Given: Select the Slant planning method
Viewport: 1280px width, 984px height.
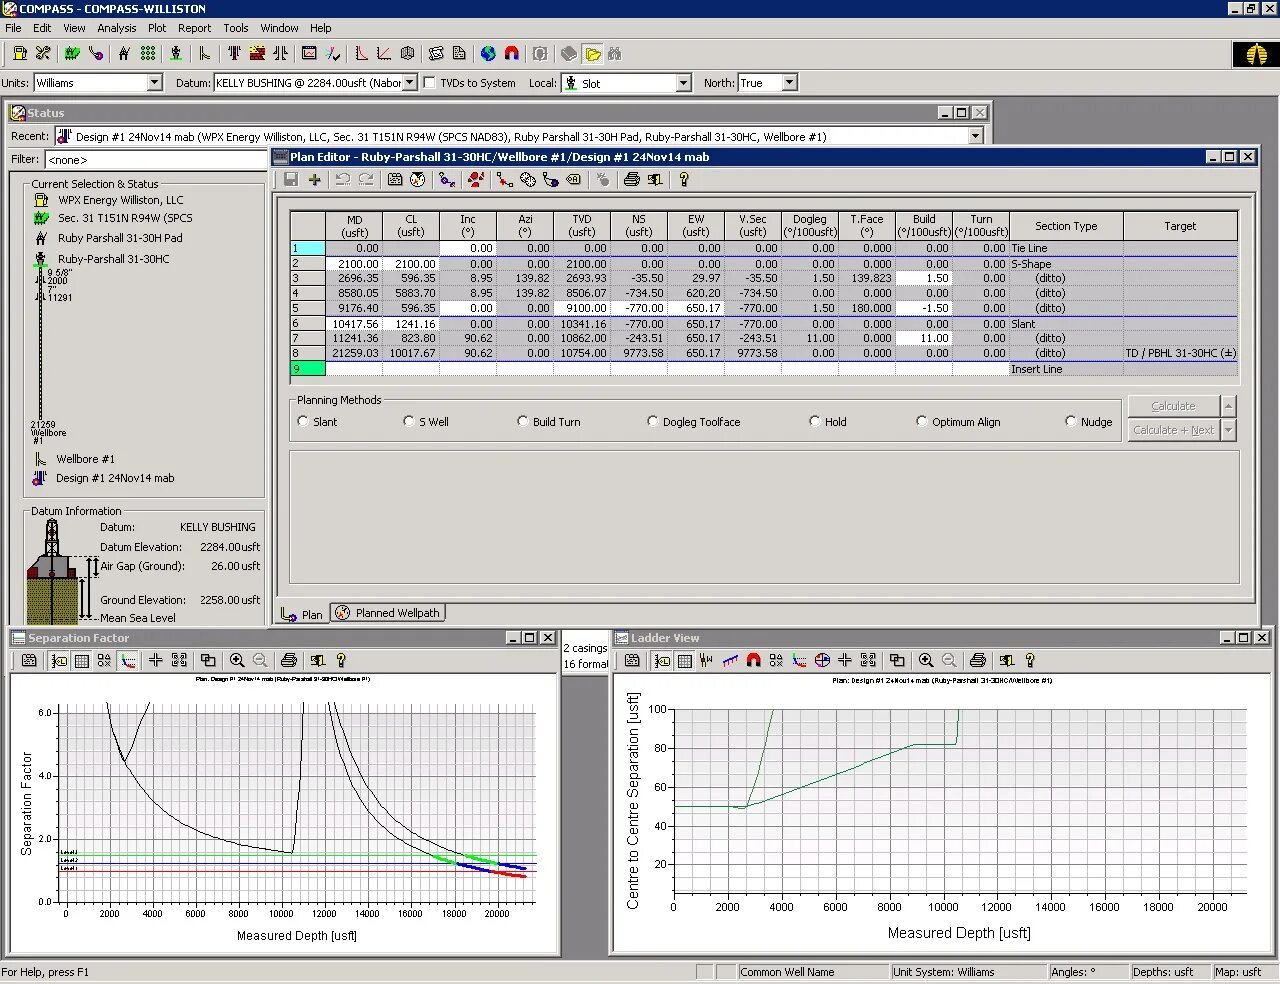Looking at the screenshot, I should coord(303,422).
